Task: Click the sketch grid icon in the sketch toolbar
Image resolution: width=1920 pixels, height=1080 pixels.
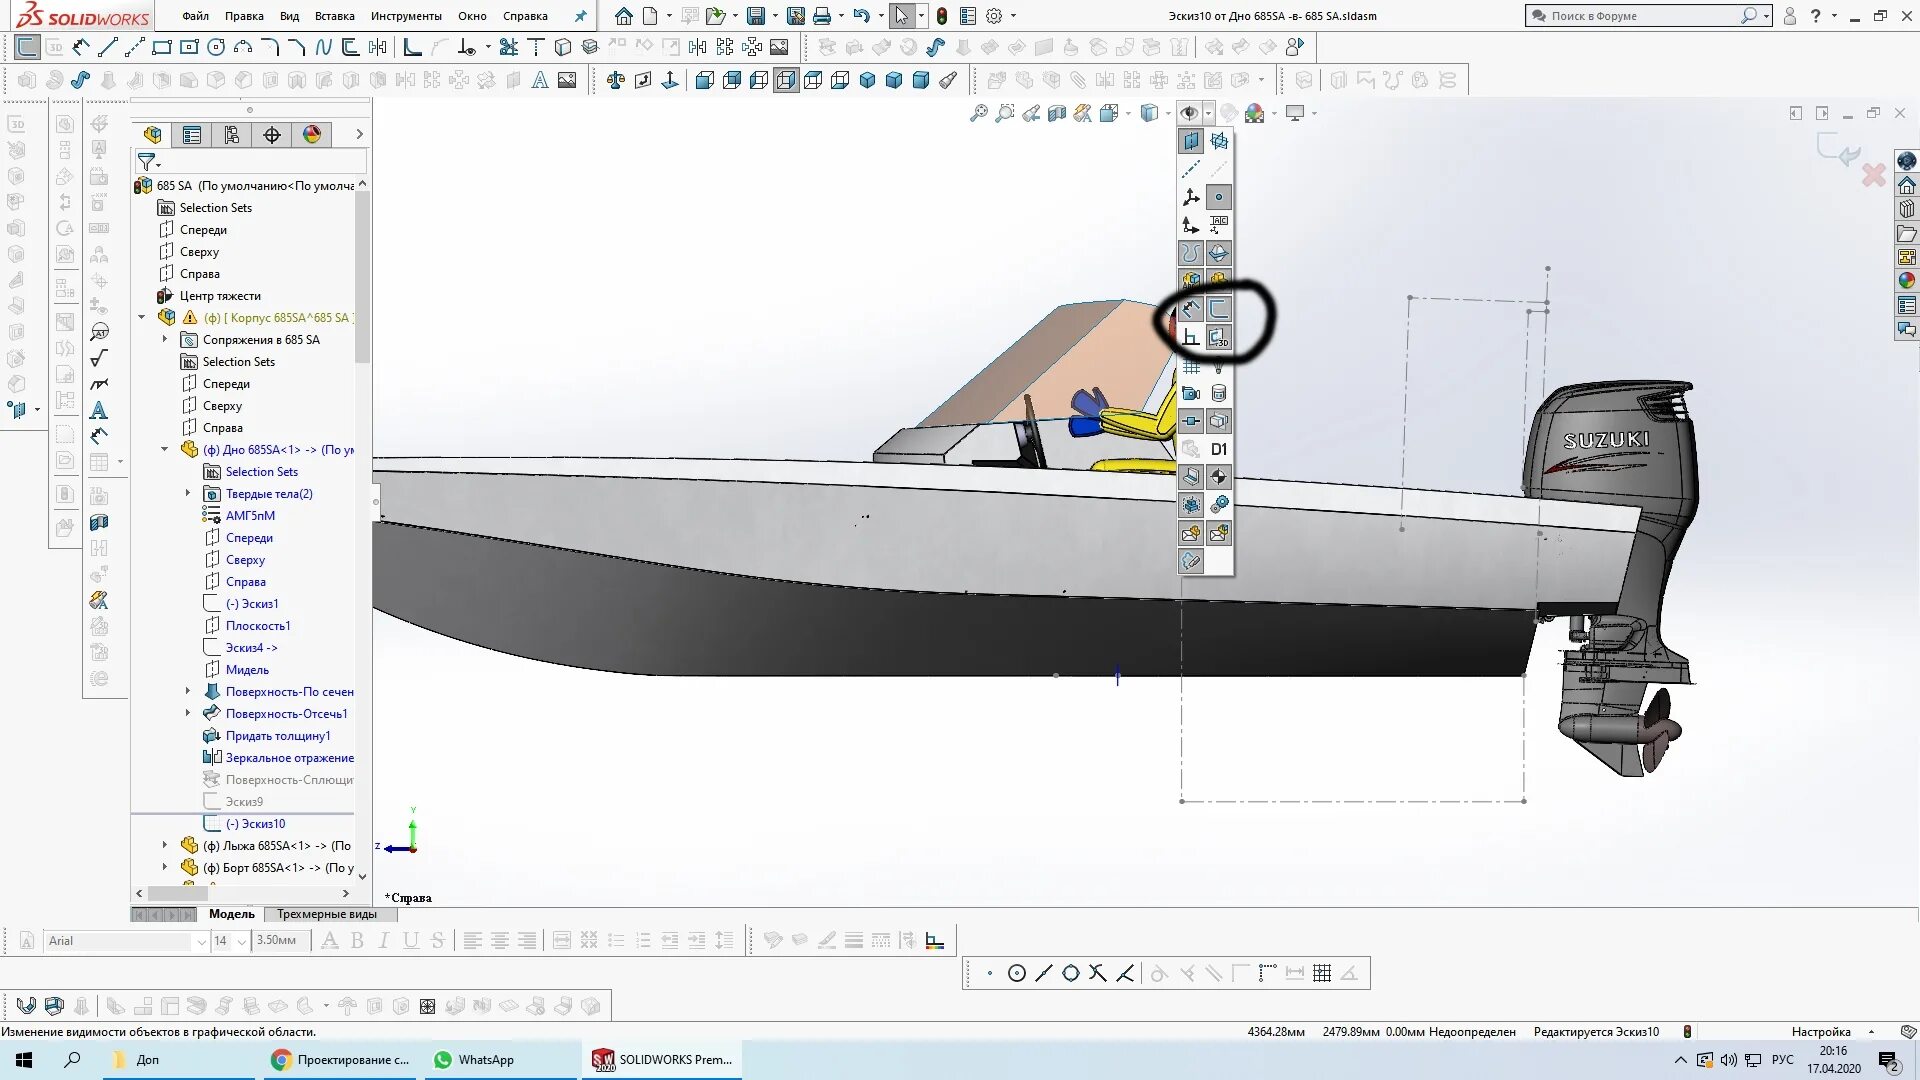Action: (x=1321, y=973)
